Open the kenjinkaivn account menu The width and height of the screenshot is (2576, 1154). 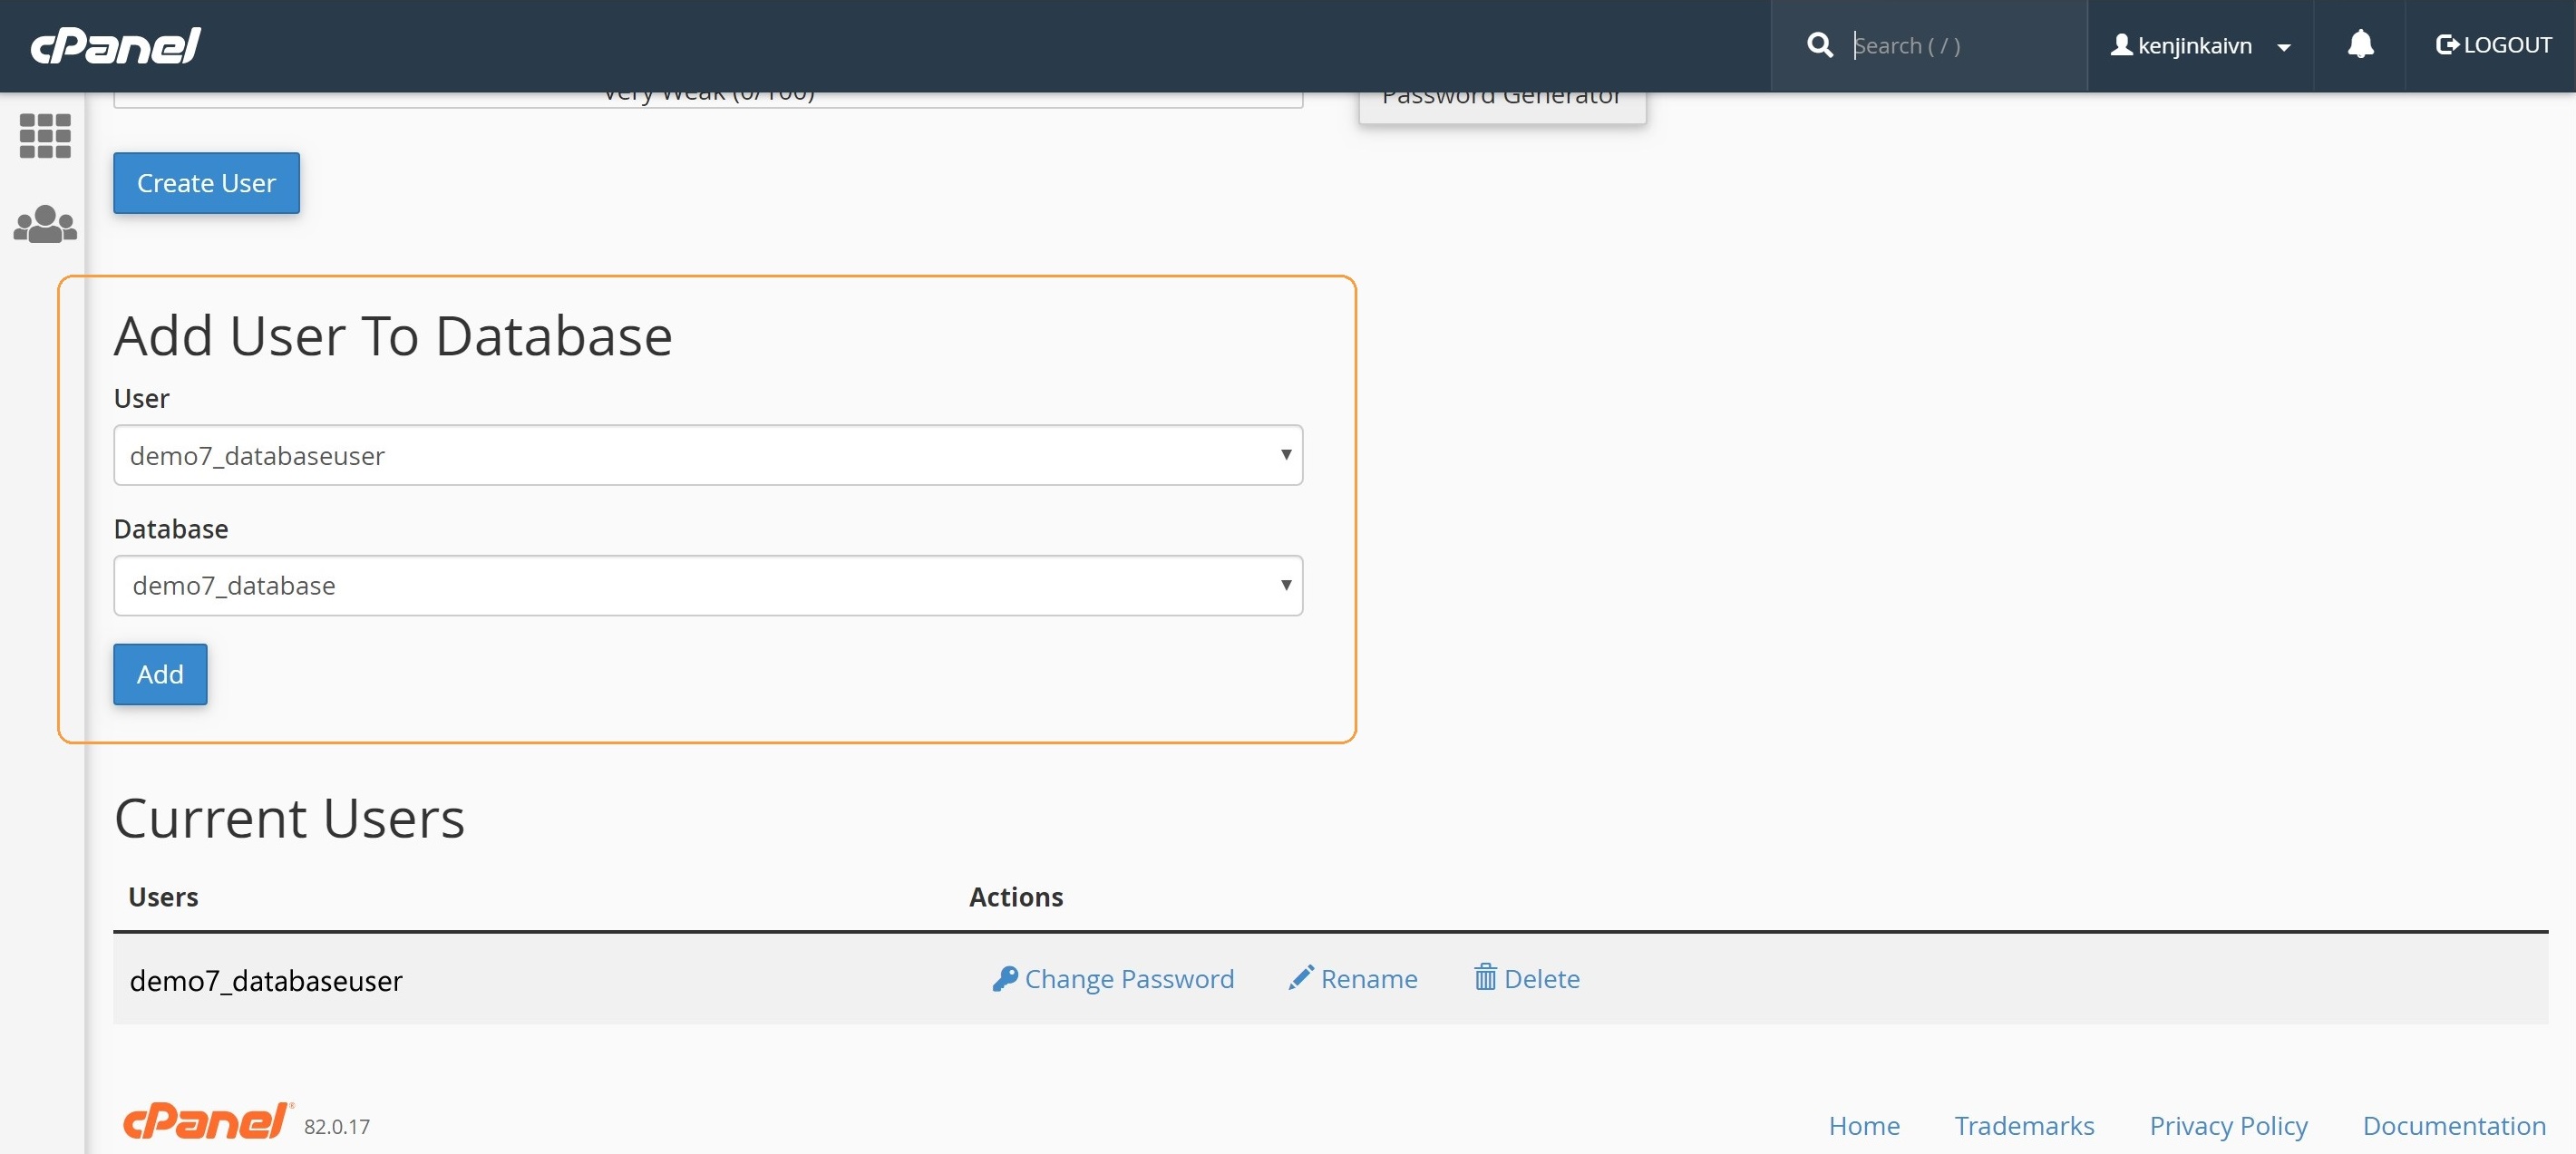(x=2200, y=45)
